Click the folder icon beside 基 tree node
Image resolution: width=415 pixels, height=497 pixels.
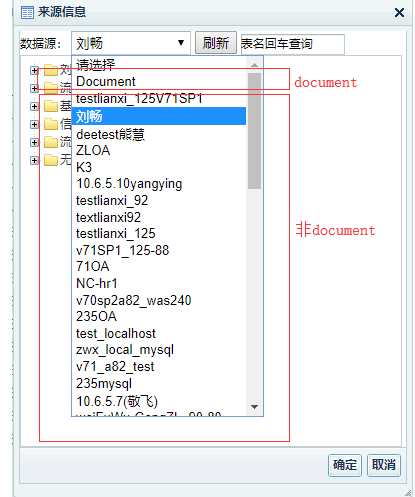coord(51,106)
